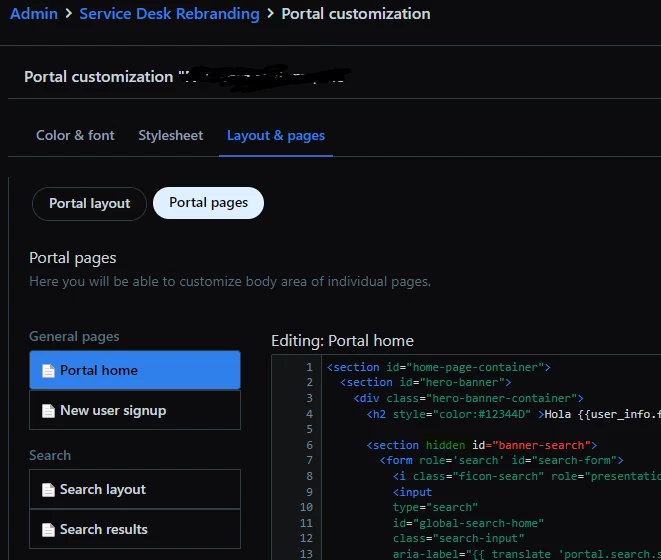Click the hero-banner section code line

tap(425, 382)
